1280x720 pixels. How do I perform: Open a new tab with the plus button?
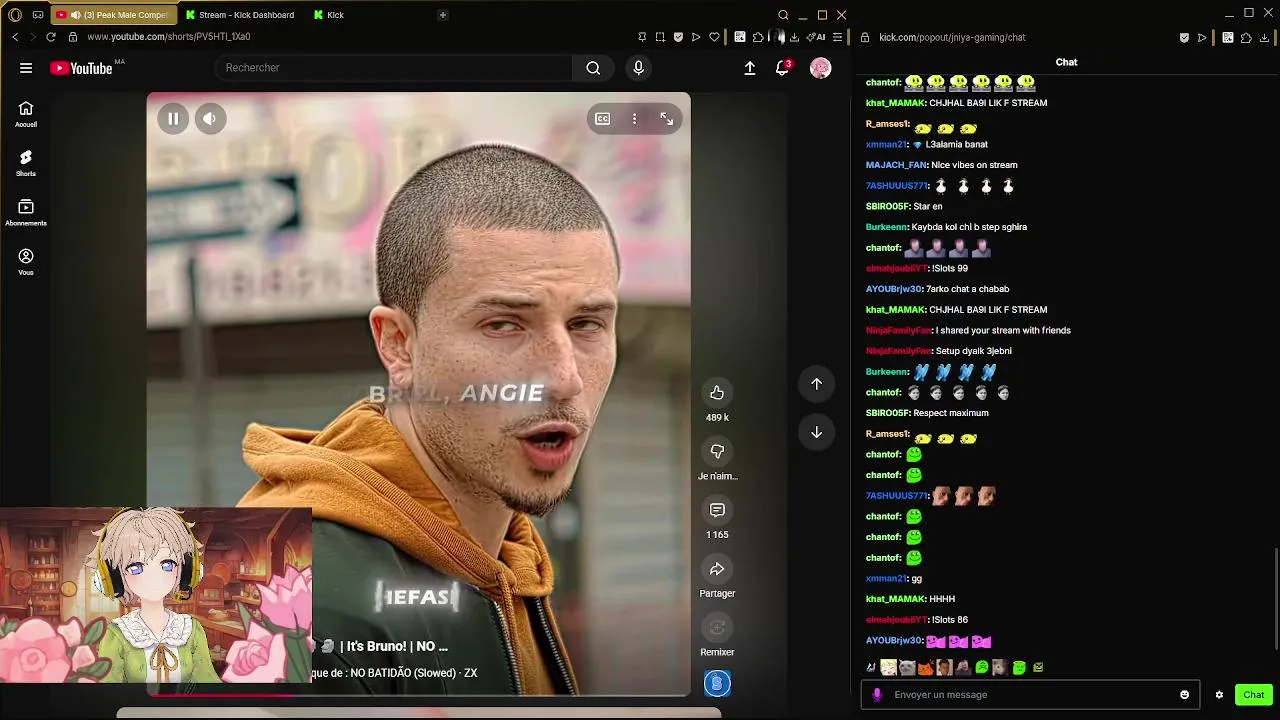click(x=443, y=15)
